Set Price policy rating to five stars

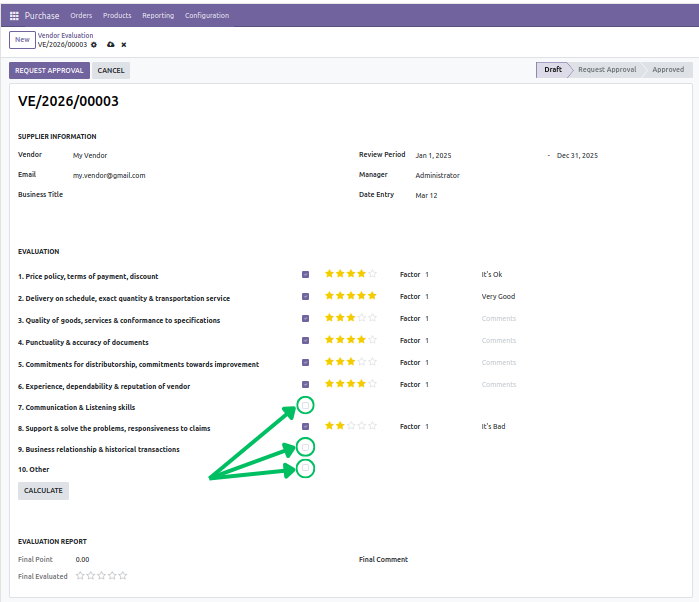tap(373, 274)
